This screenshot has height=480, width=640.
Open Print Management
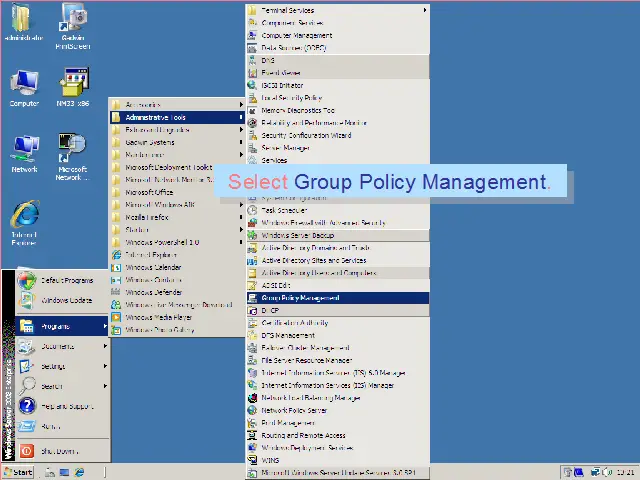click(x=338, y=423)
